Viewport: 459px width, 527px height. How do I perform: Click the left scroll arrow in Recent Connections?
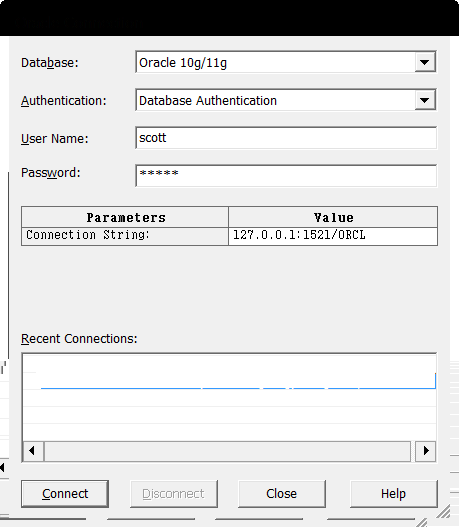pos(33,451)
